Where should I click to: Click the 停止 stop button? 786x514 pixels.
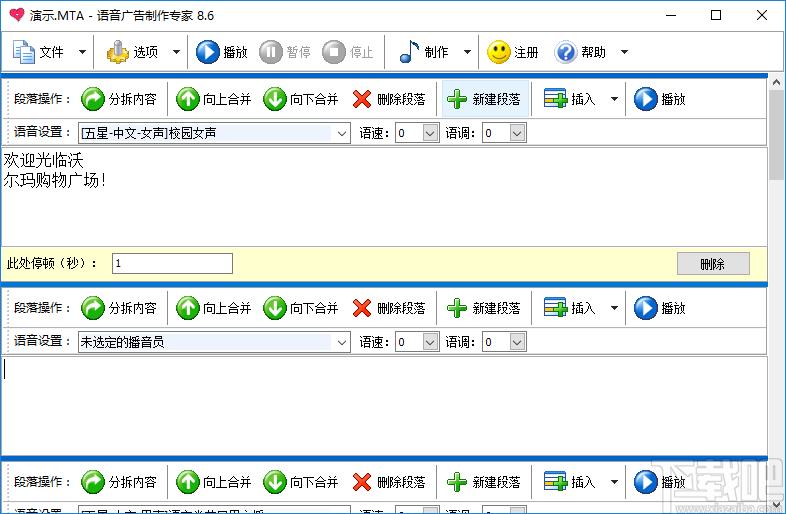click(x=348, y=52)
